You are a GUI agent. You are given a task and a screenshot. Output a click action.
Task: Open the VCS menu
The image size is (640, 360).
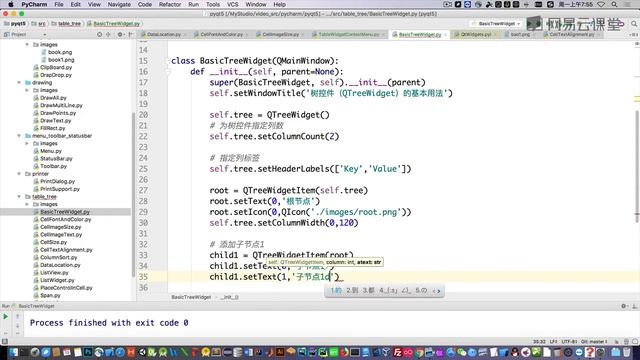(x=233, y=4)
